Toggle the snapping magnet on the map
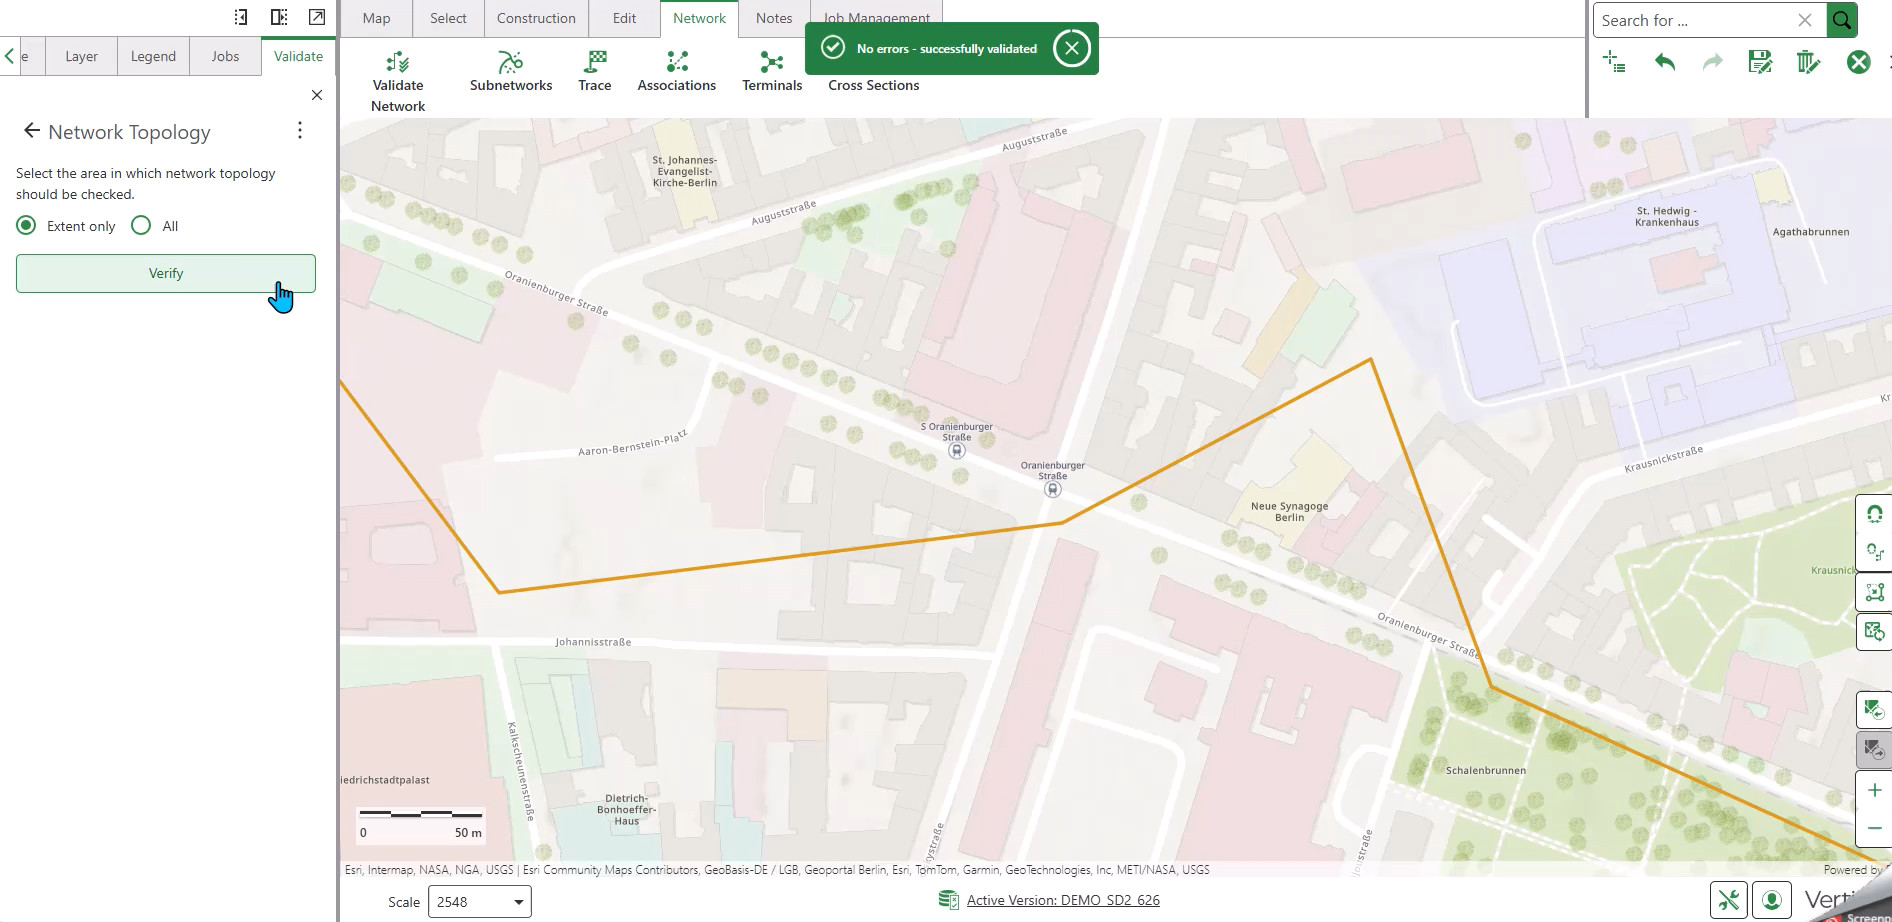 1875,514
